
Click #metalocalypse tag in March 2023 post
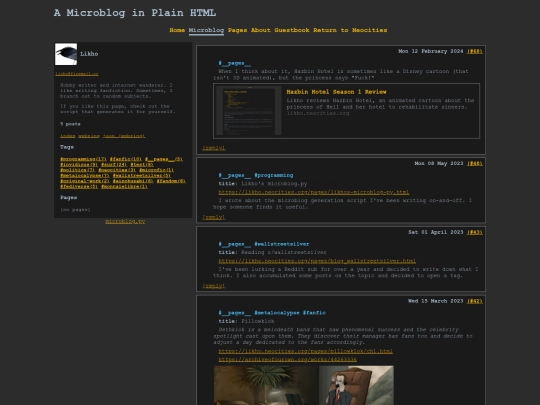(277, 313)
